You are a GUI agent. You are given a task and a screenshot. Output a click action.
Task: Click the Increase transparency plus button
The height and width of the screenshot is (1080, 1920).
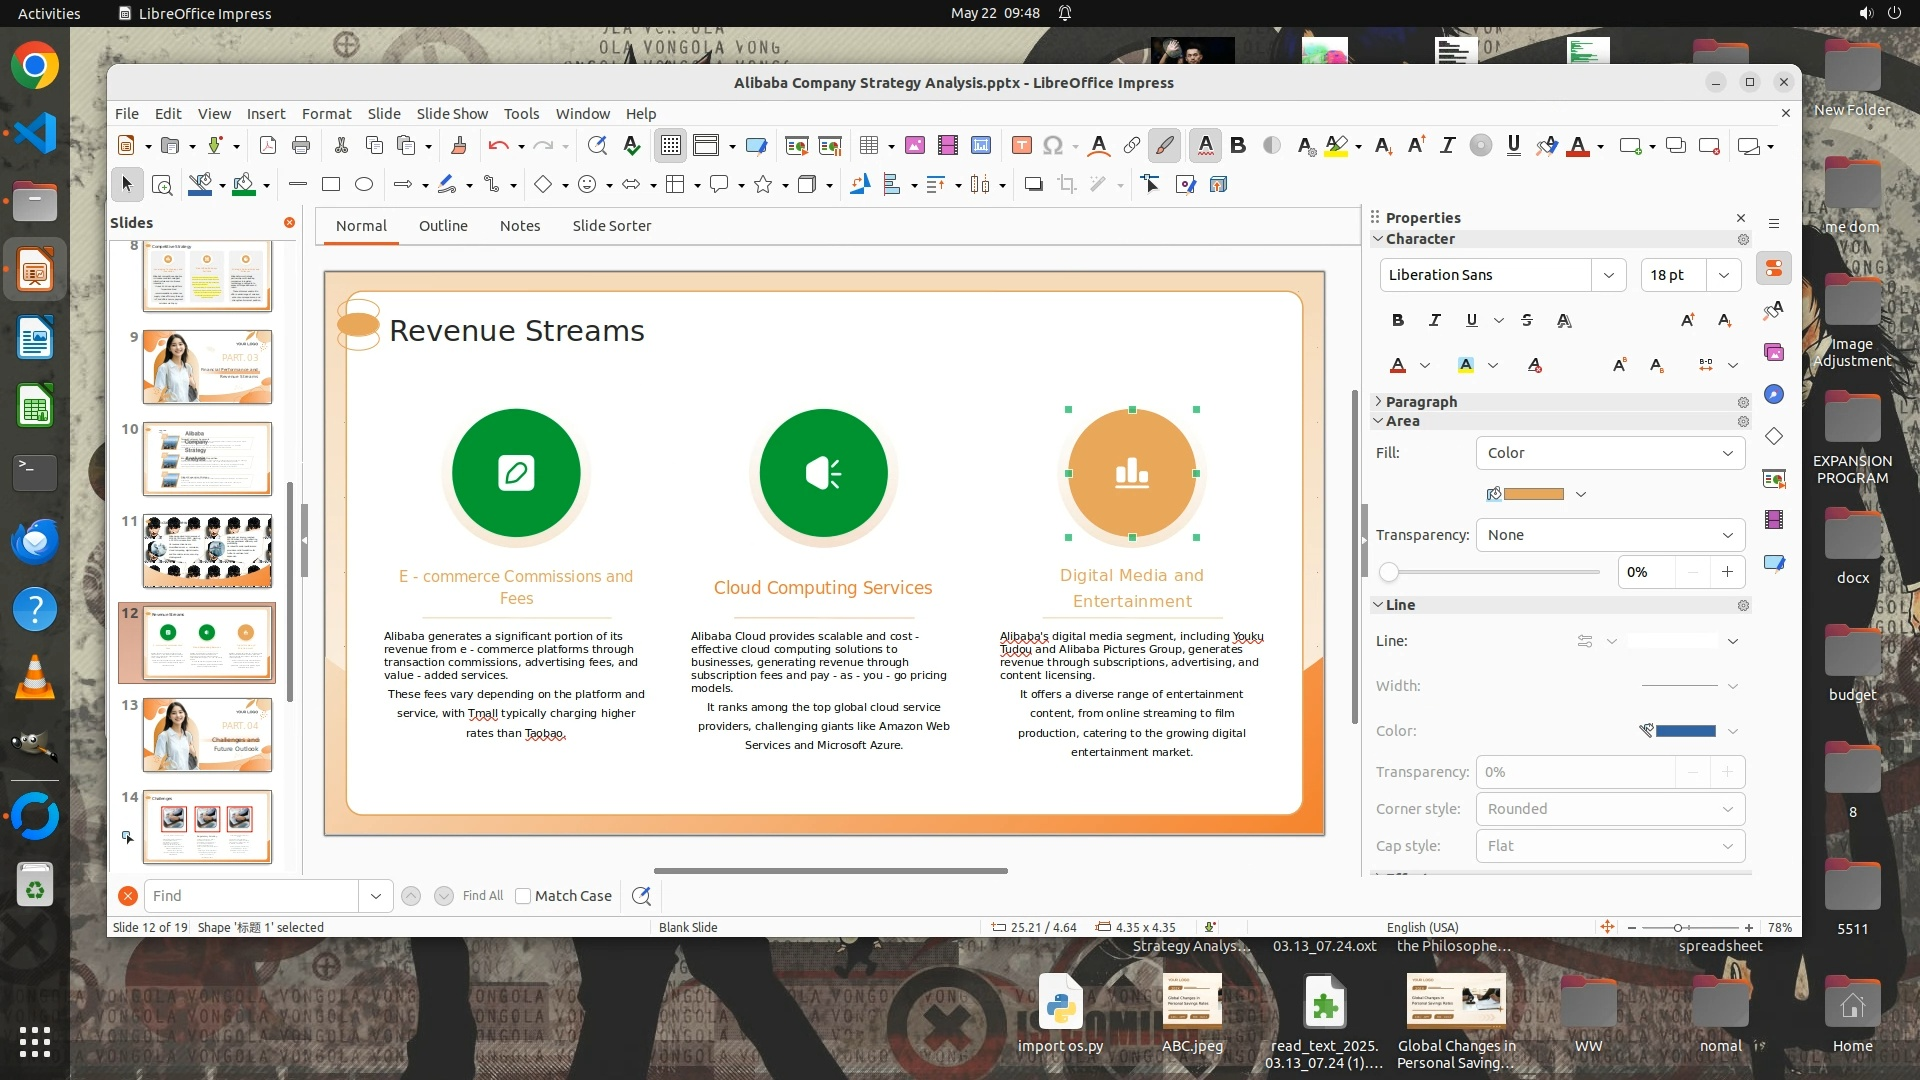[1727, 572]
